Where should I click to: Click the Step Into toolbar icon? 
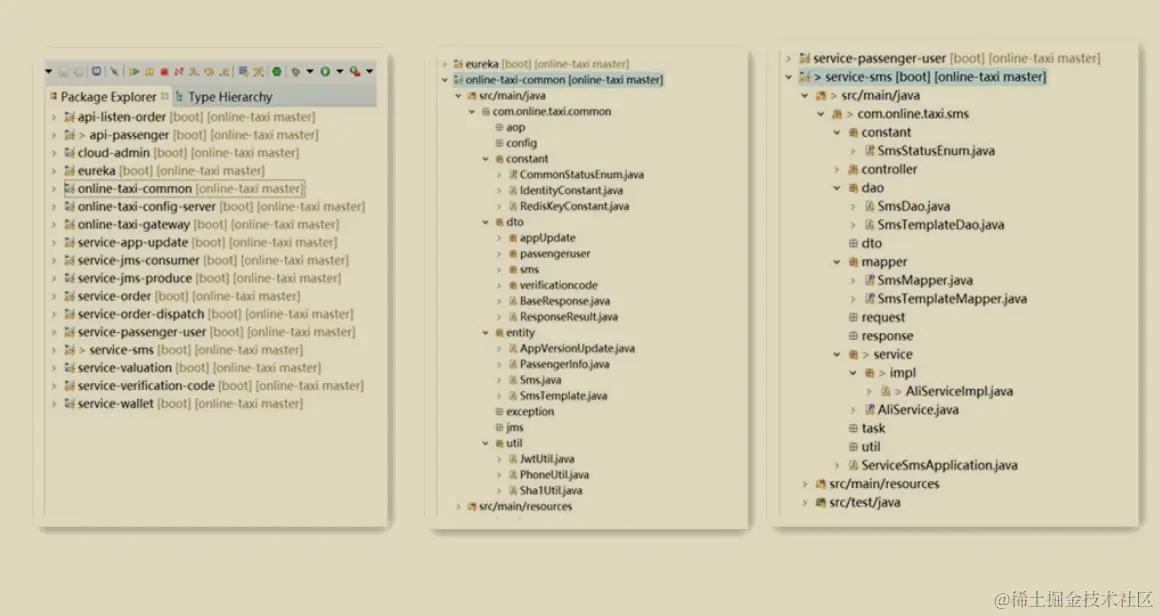tap(194, 72)
